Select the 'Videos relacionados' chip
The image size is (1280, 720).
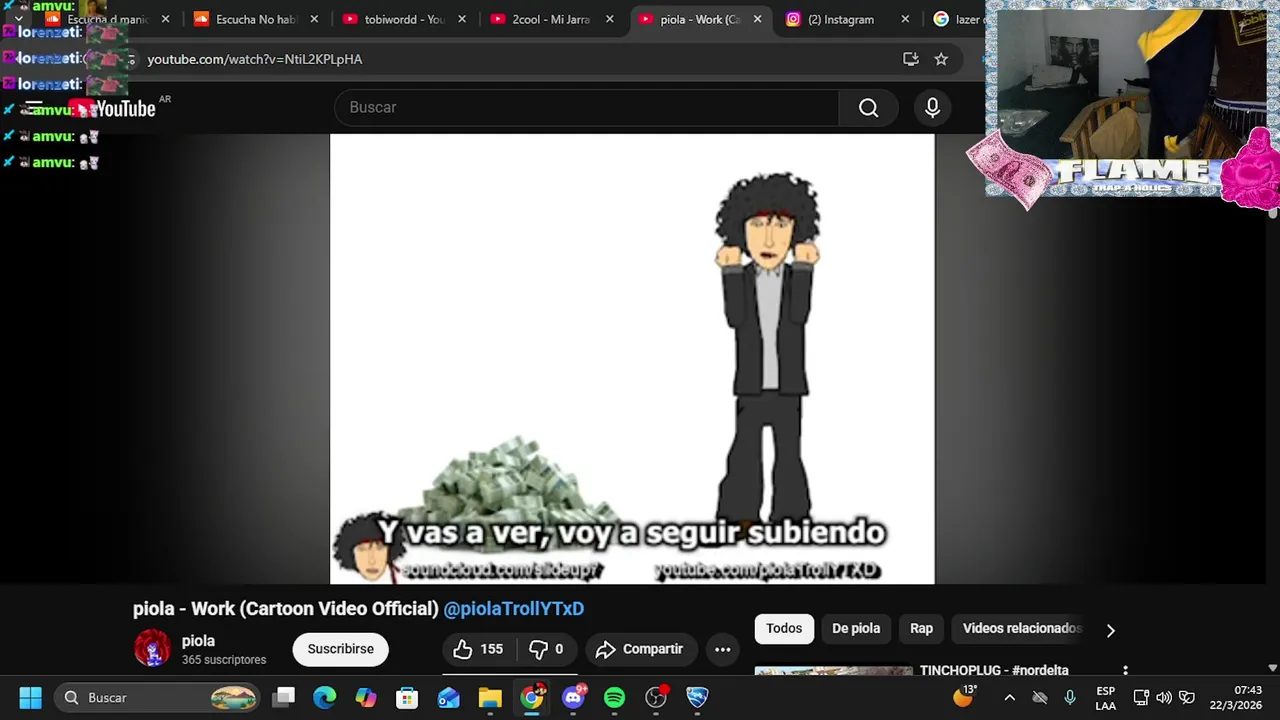click(1022, 628)
